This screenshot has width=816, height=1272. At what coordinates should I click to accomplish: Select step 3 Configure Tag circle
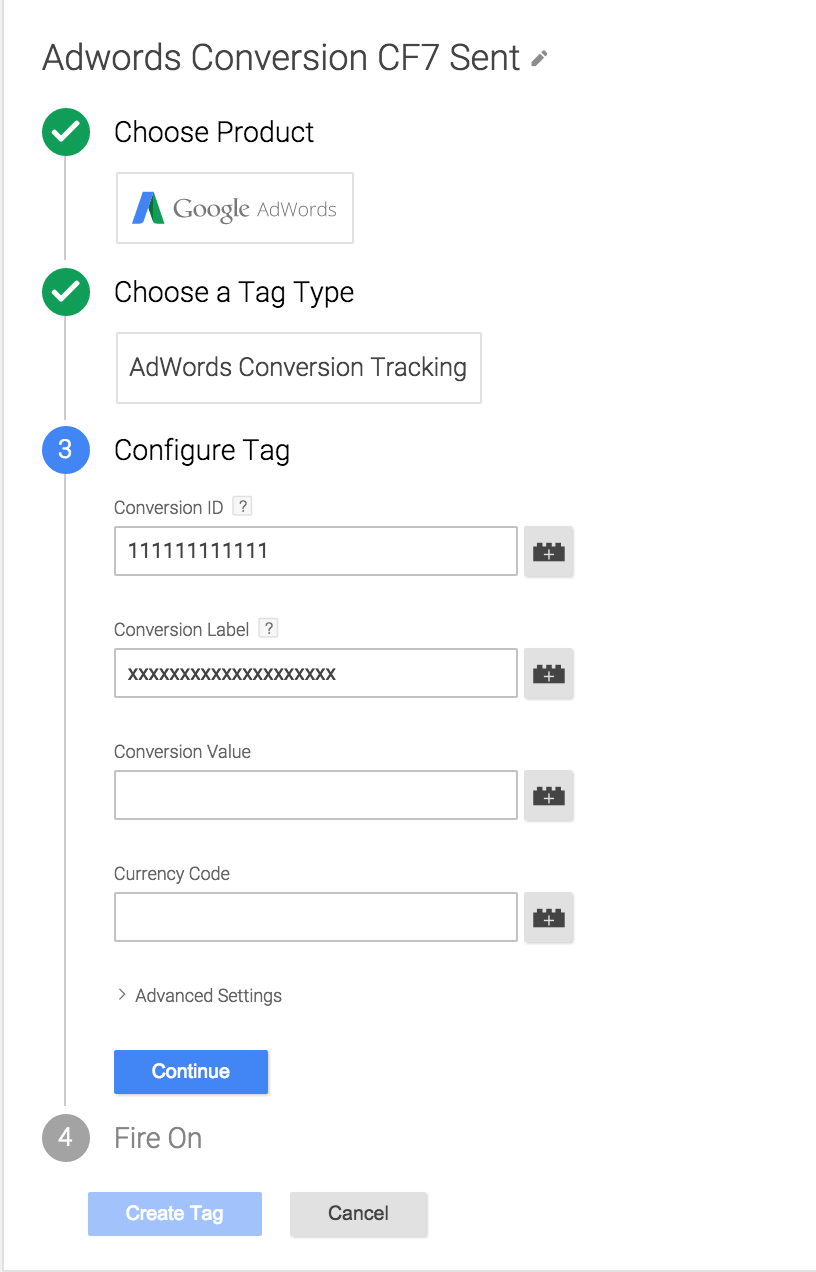66,450
